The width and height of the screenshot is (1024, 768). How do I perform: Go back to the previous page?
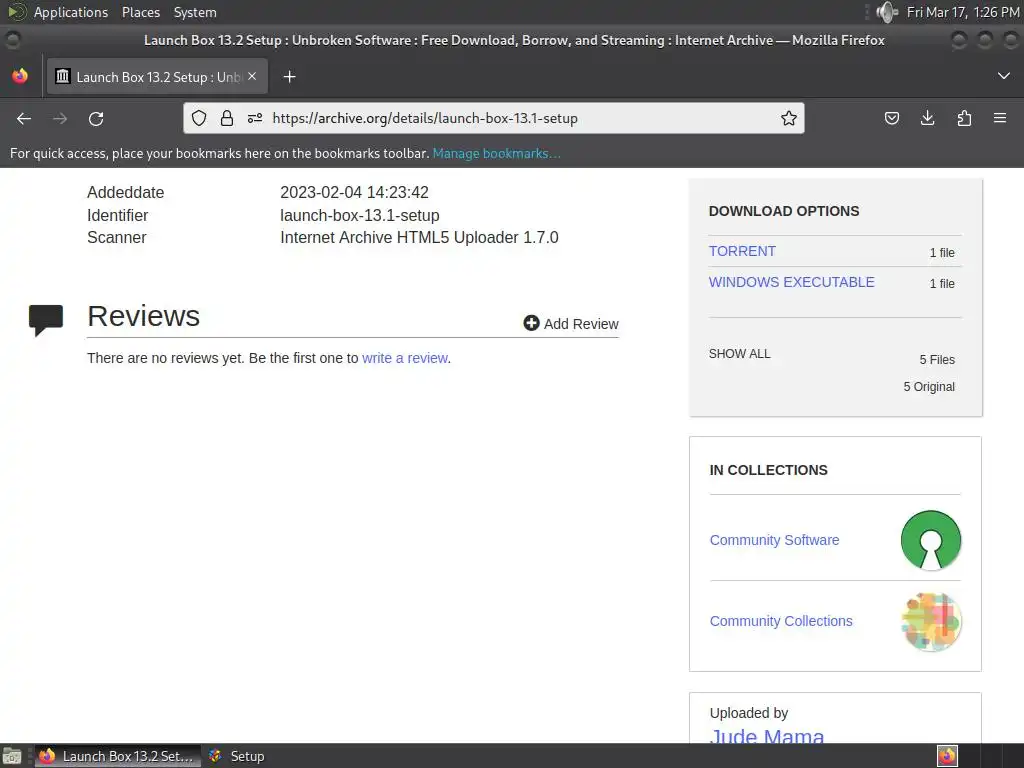point(24,119)
